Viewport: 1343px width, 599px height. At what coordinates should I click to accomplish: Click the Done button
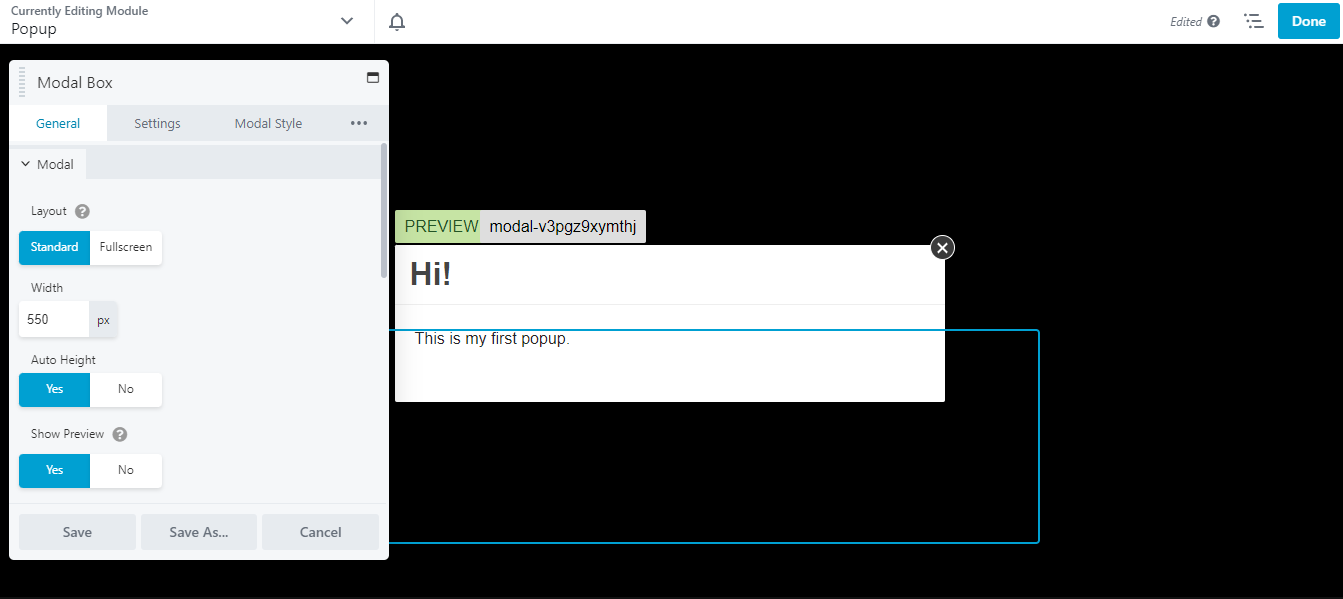[1308, 21]
